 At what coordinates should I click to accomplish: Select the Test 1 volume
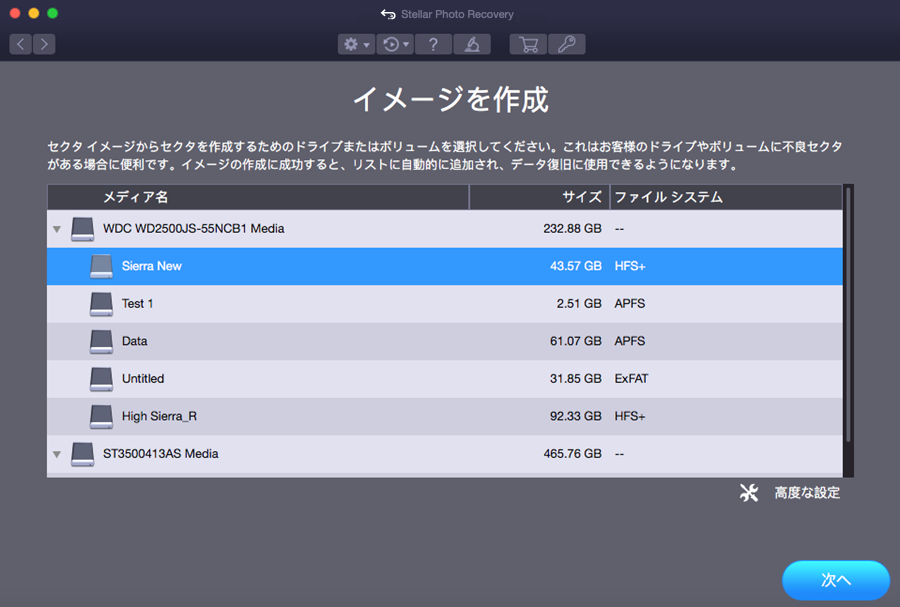tap(445, 304)
